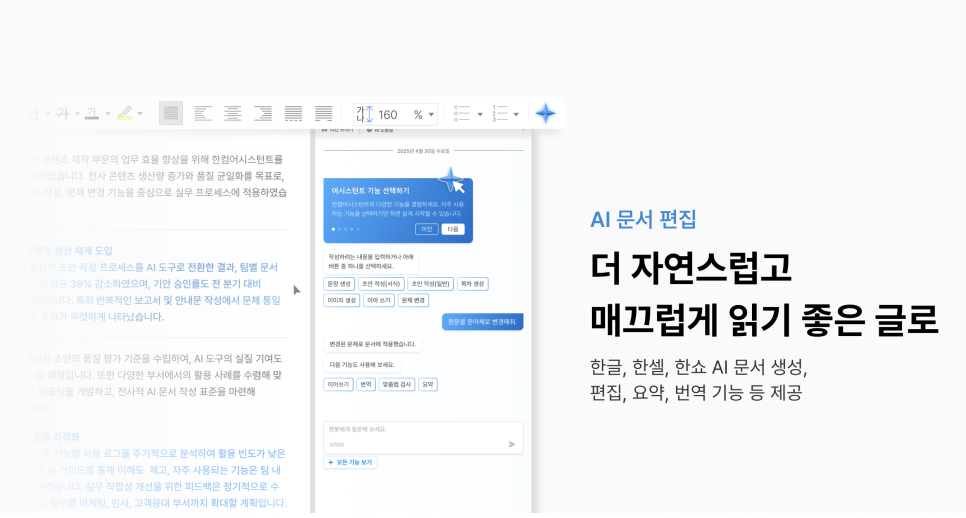Screen dimensions: 966x518
Task: Align text left with the toolbar icon
Action: pos(203,113)
